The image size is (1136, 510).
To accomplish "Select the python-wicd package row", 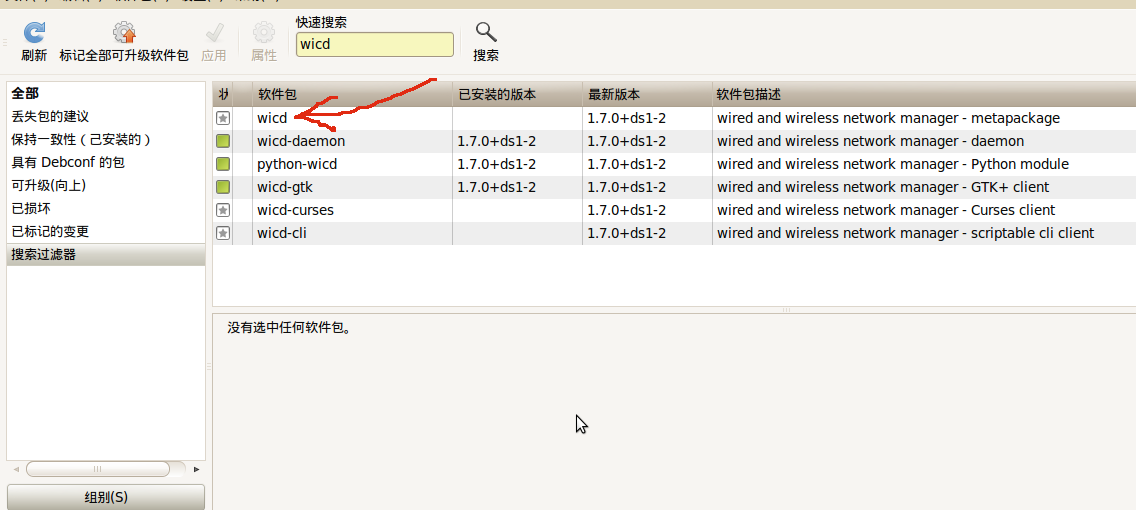I will click(674, 164).
